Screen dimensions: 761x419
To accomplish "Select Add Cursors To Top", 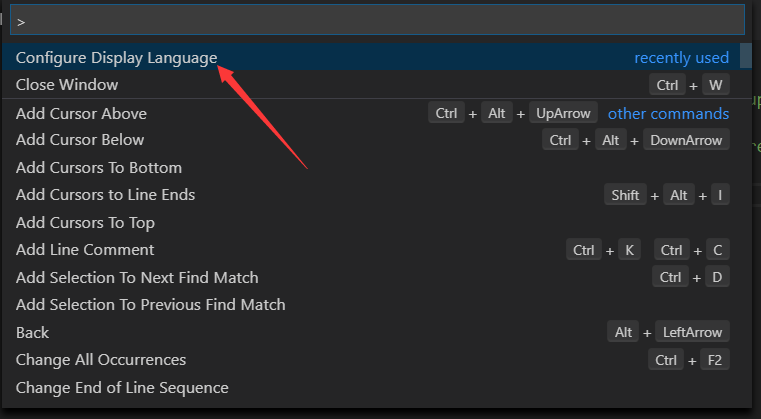I will tap(85, 222).
